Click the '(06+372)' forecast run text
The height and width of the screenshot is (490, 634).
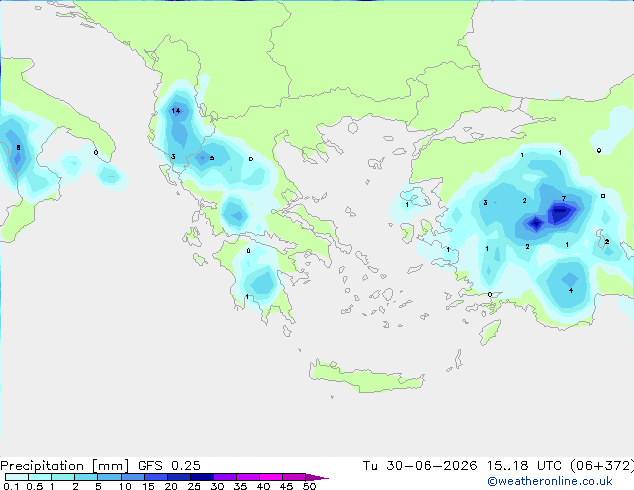(602, 466)
